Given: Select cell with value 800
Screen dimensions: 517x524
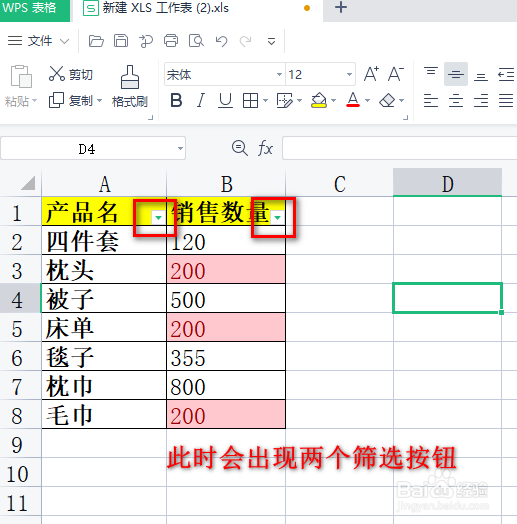Looking at the screenshot, I should pos(226,385).
